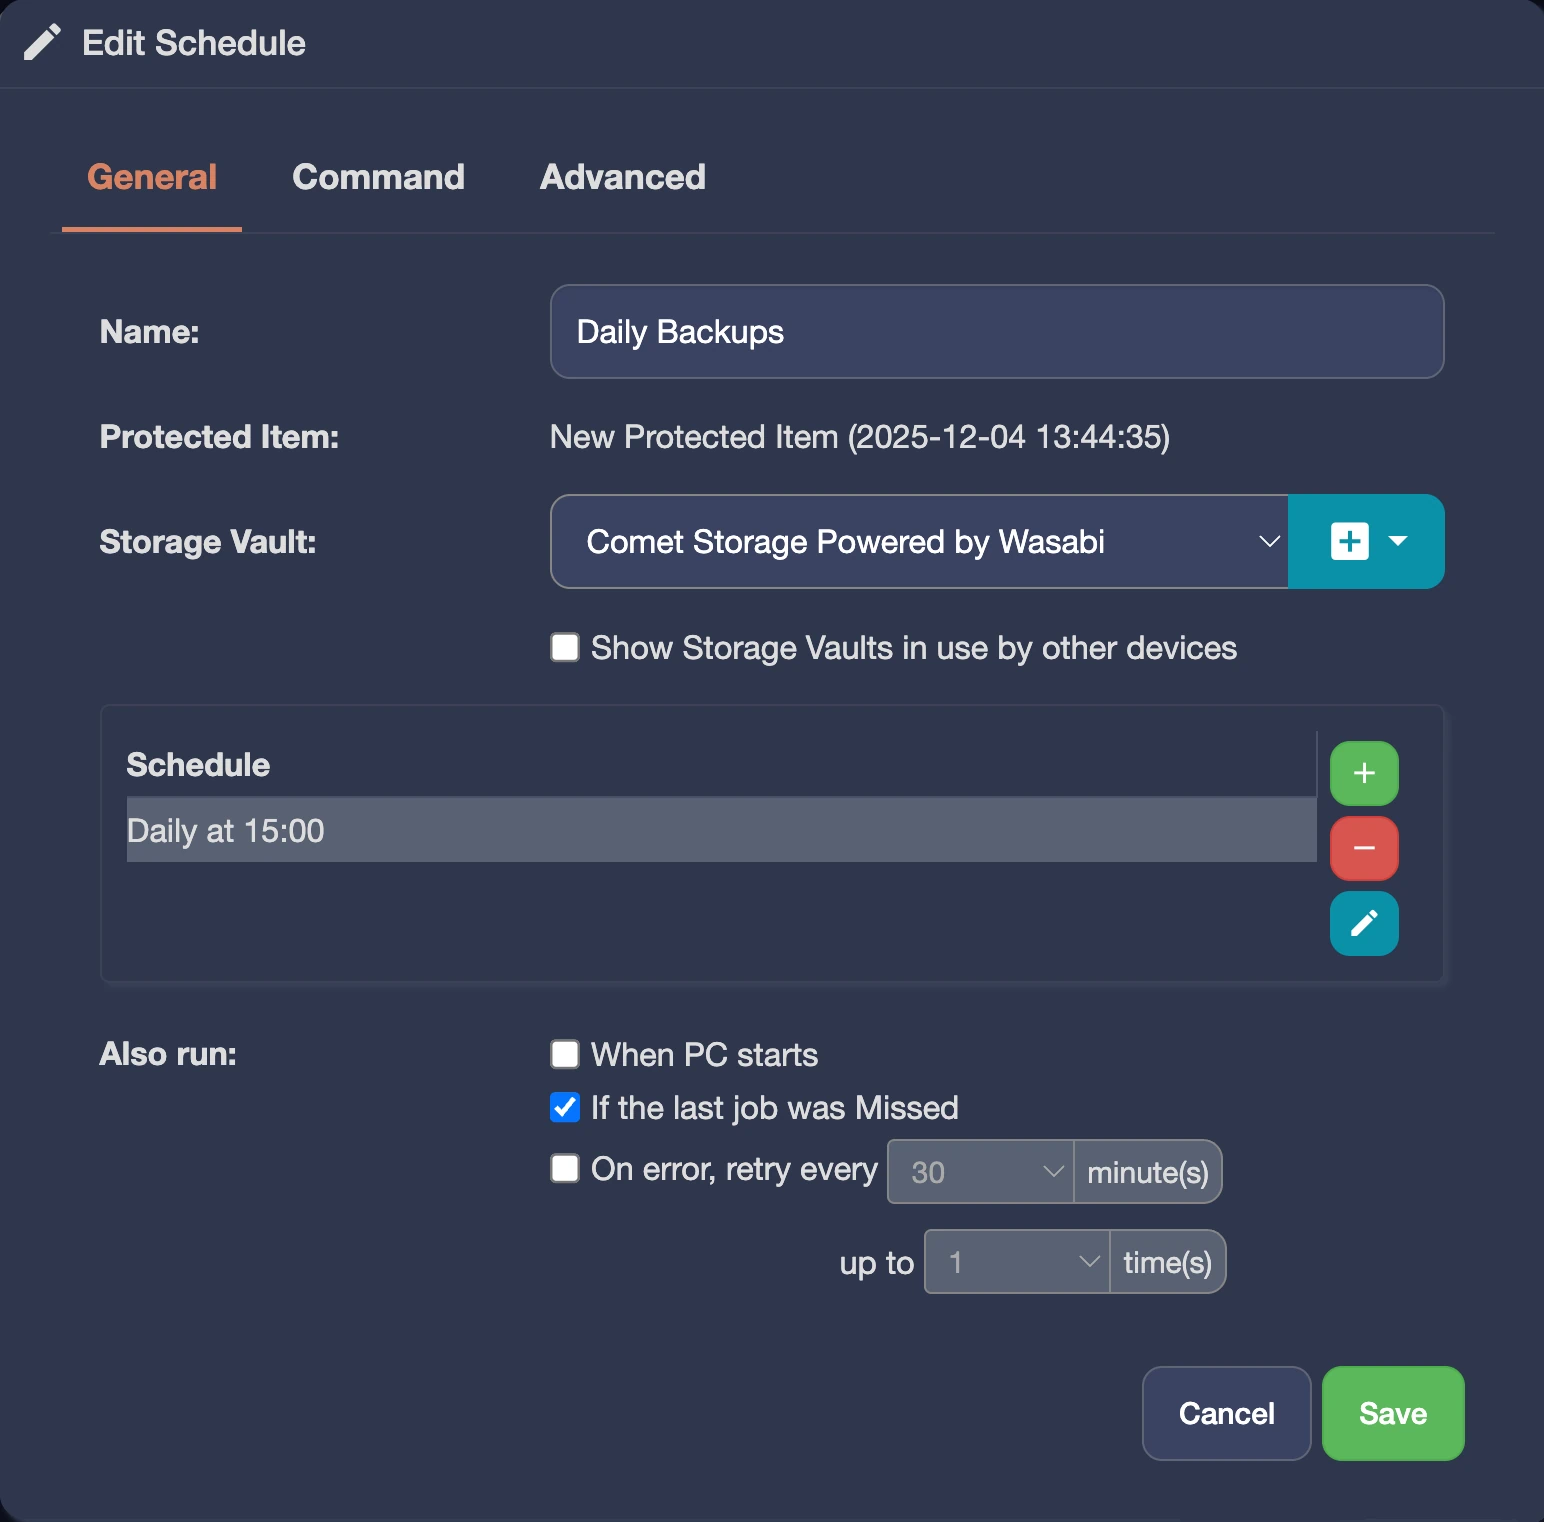Remove the selected schedule with red minus
The width and height of the screenshot is (1544, 1522).
[x=1364, y=848]
